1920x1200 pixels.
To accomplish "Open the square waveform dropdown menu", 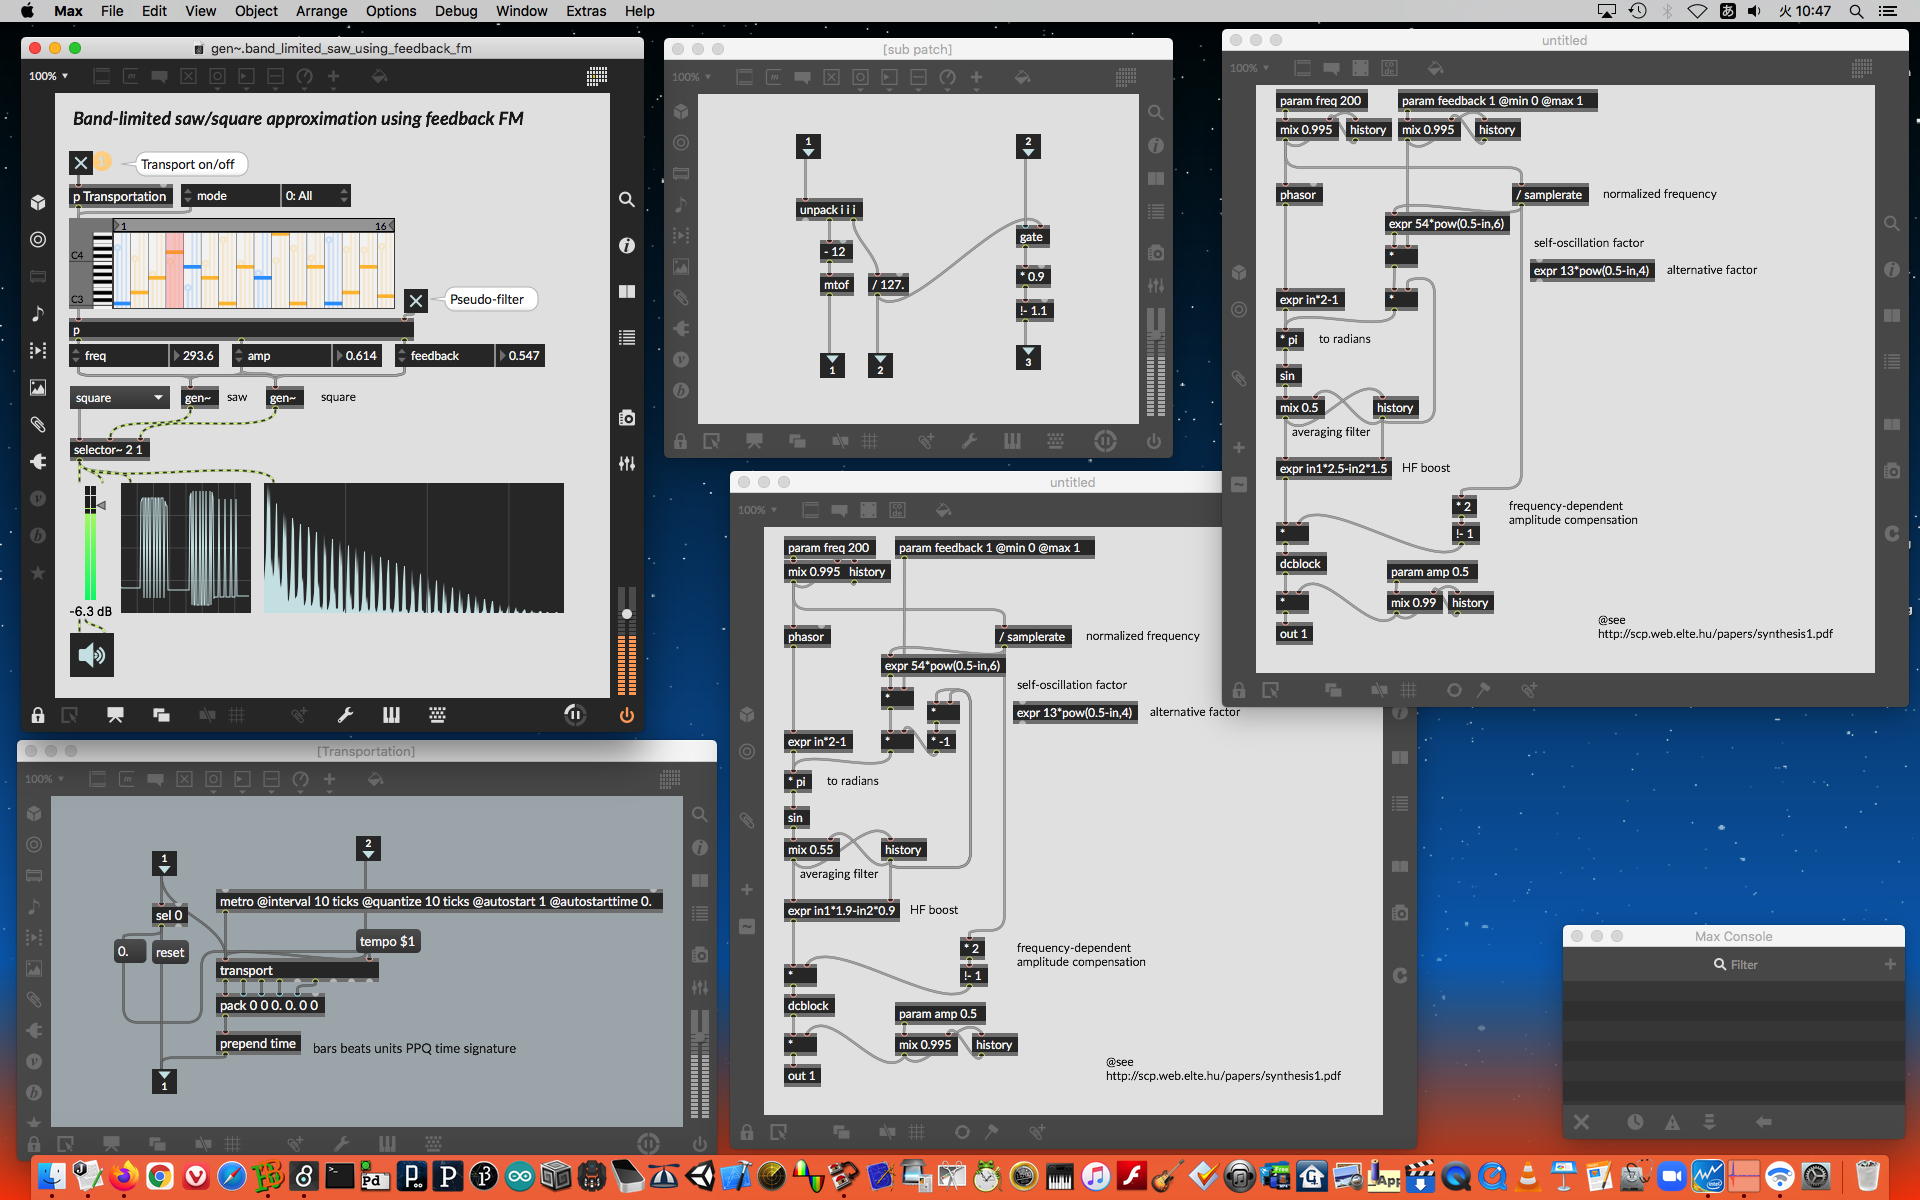I will click(119, 398).
